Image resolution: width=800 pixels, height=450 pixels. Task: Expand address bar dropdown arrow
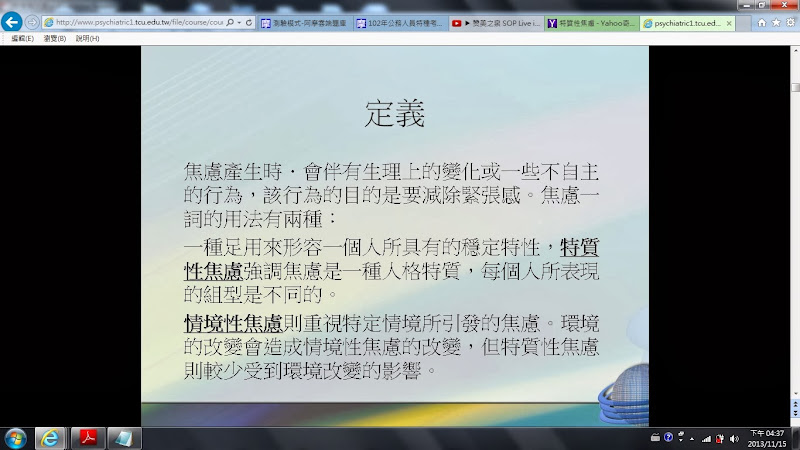point(240,22)
